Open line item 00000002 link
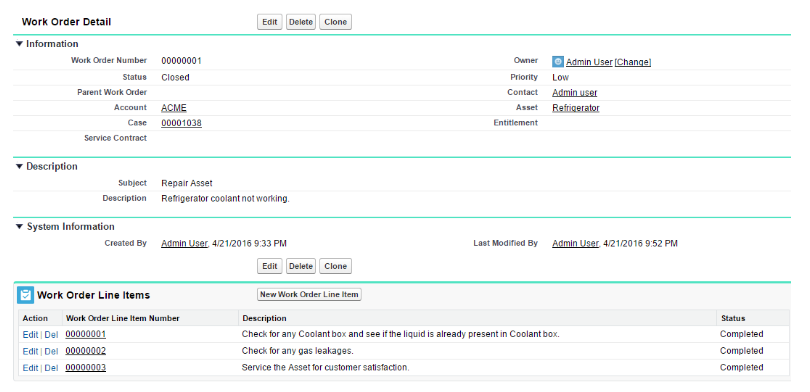This screenshot has width=810, height=392. [86, 351]
